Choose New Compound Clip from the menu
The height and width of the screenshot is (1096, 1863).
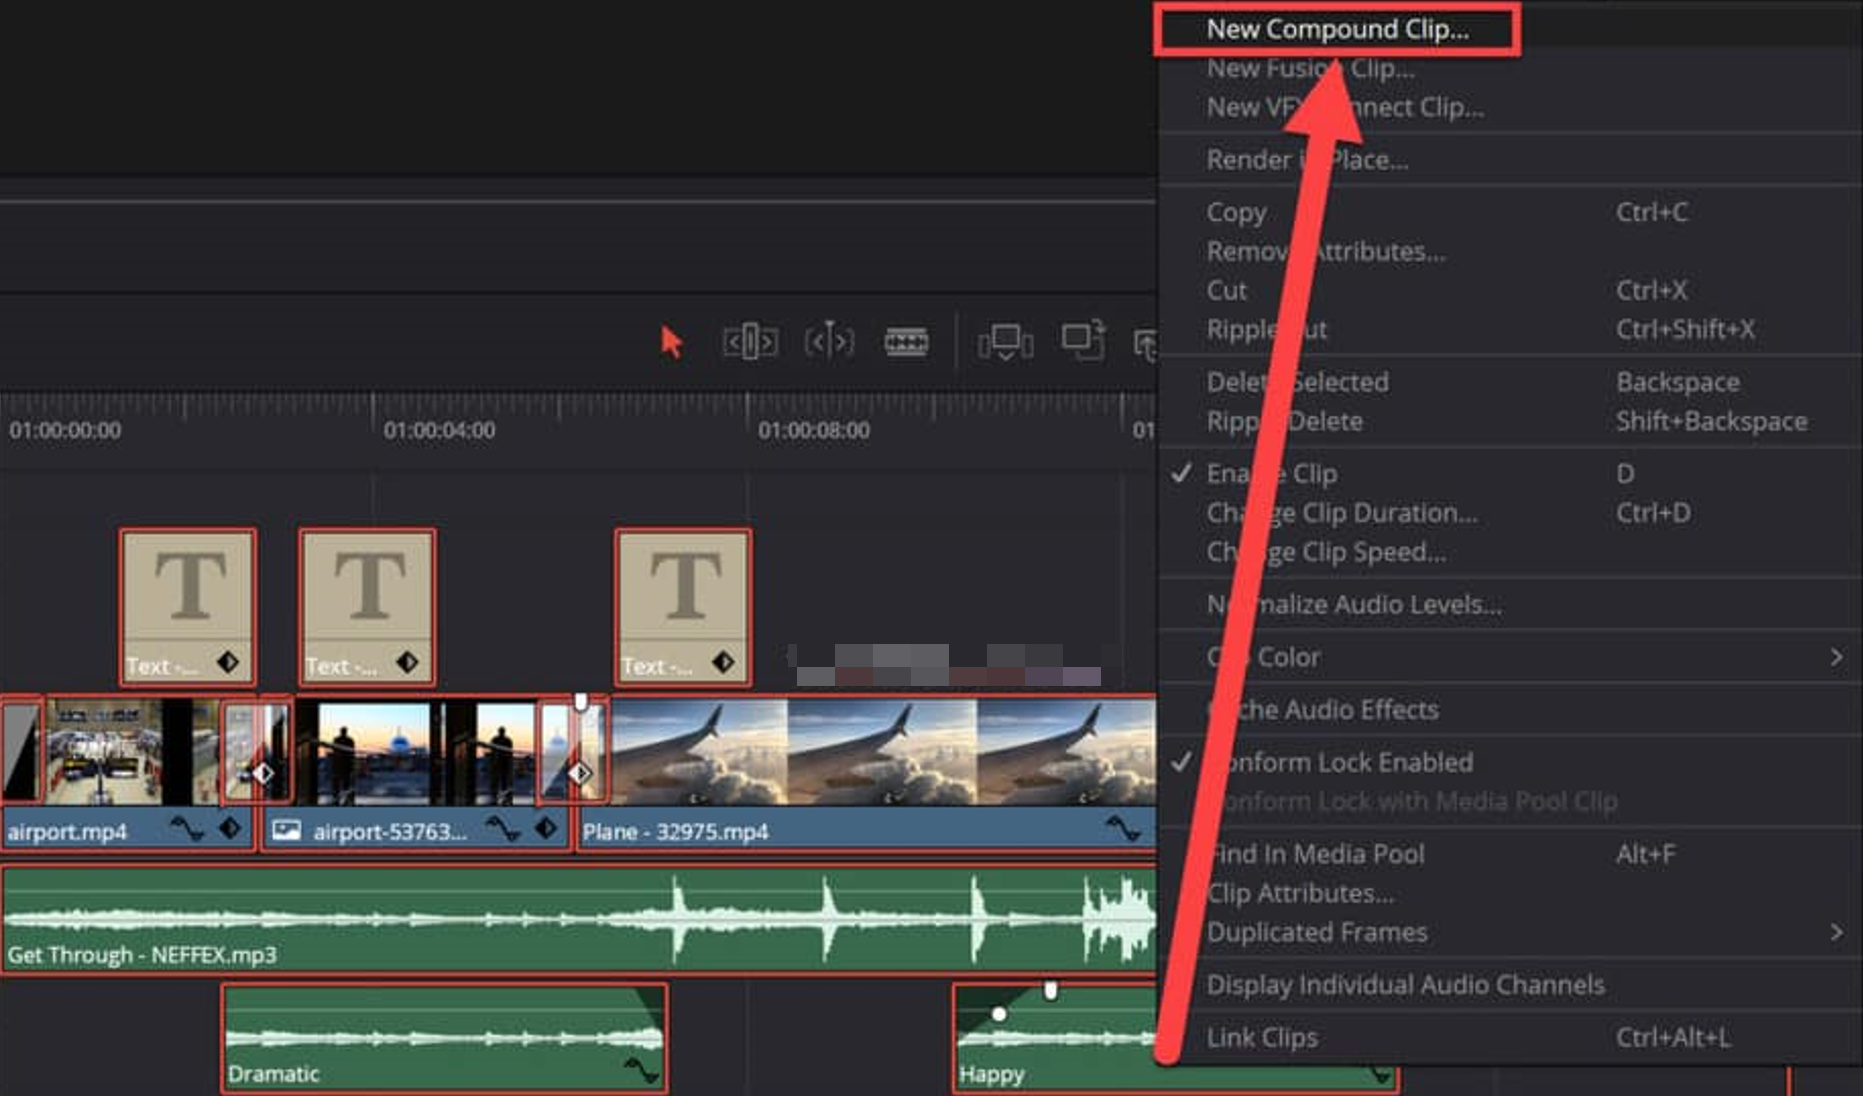pos(1338,28)
